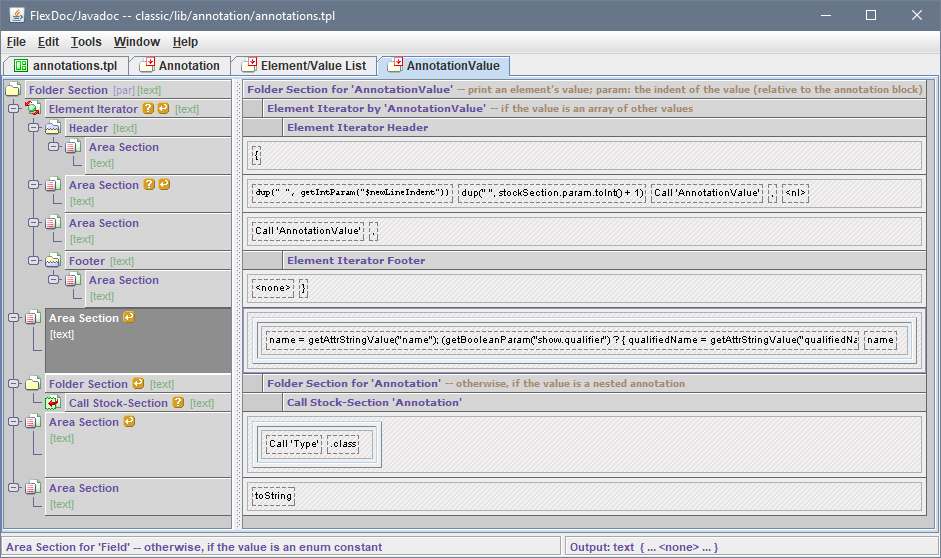
Task: Collapse the nested Folder Section node
Action: tap(13, 384)
